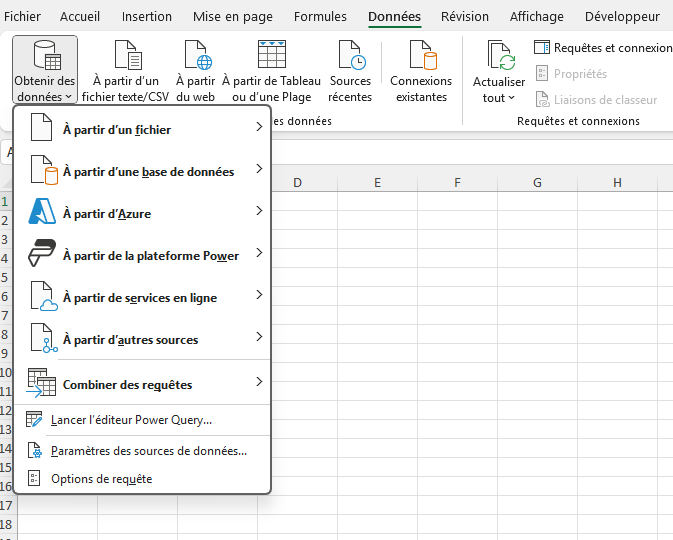Switch to the Formules tab
The height and width of the screenshot is (540, 673).
click(x=320, y=16)
